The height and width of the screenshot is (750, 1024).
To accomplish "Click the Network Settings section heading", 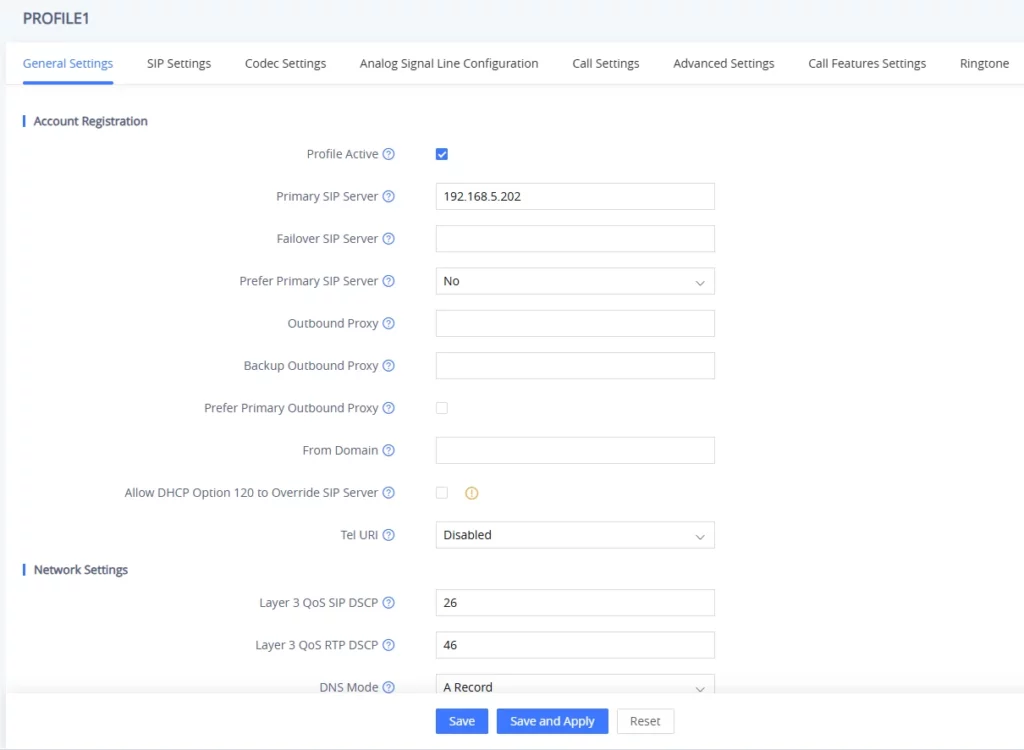I will pyautogui.click(x=81, y=570).
